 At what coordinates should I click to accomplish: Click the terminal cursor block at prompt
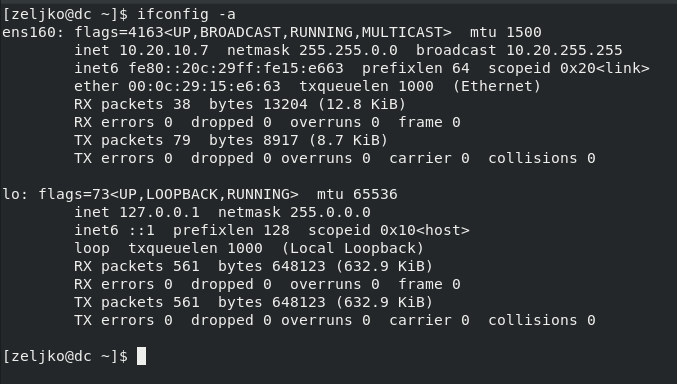point(141,356)
